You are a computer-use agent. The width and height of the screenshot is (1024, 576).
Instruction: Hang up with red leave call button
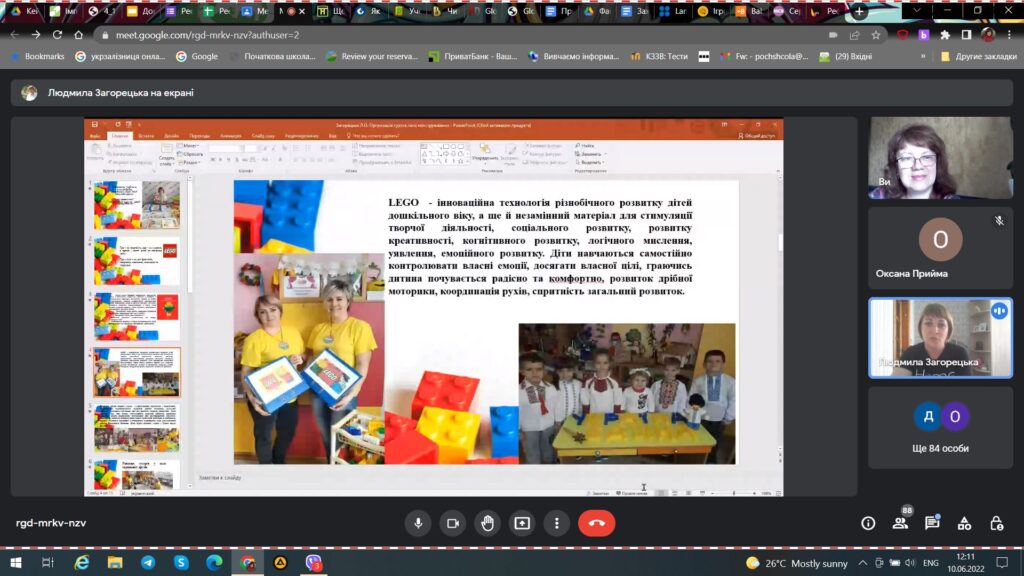tap(596, 523)
